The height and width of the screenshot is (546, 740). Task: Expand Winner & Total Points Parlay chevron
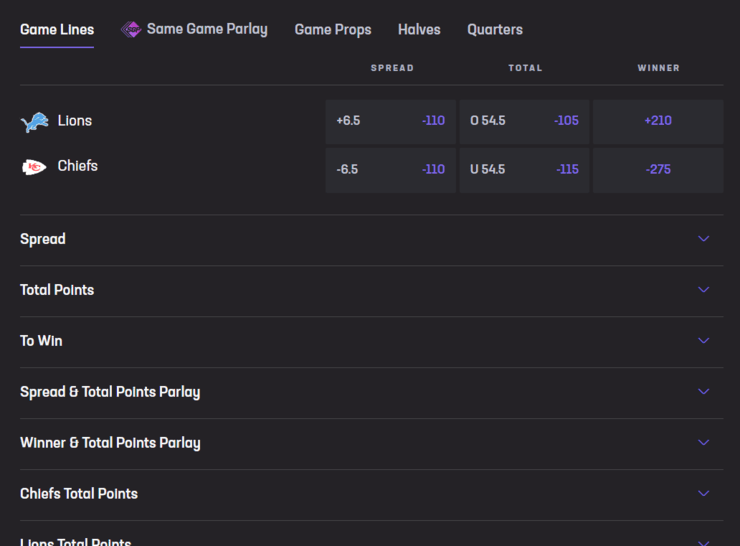coord(703,443)
